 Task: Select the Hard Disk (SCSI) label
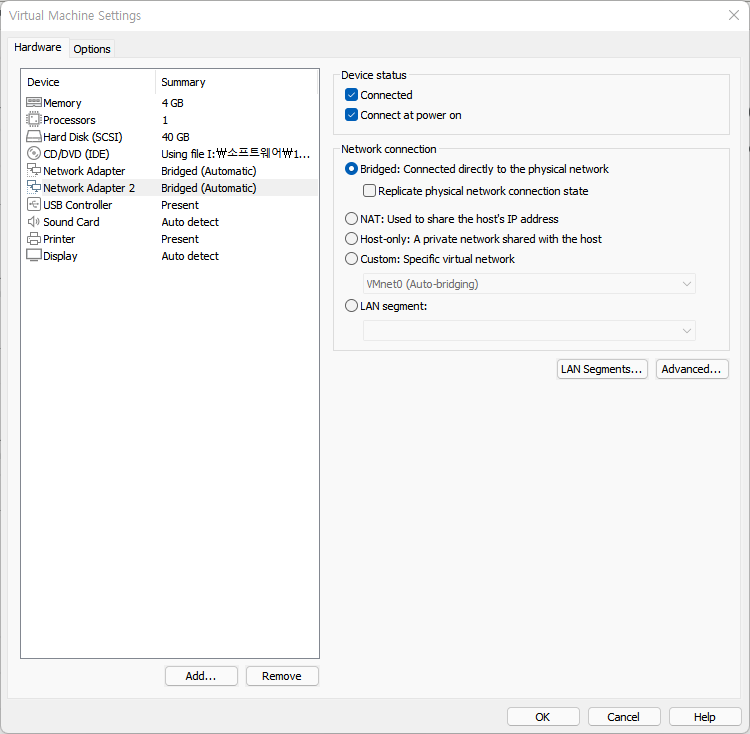coord(83,137)
